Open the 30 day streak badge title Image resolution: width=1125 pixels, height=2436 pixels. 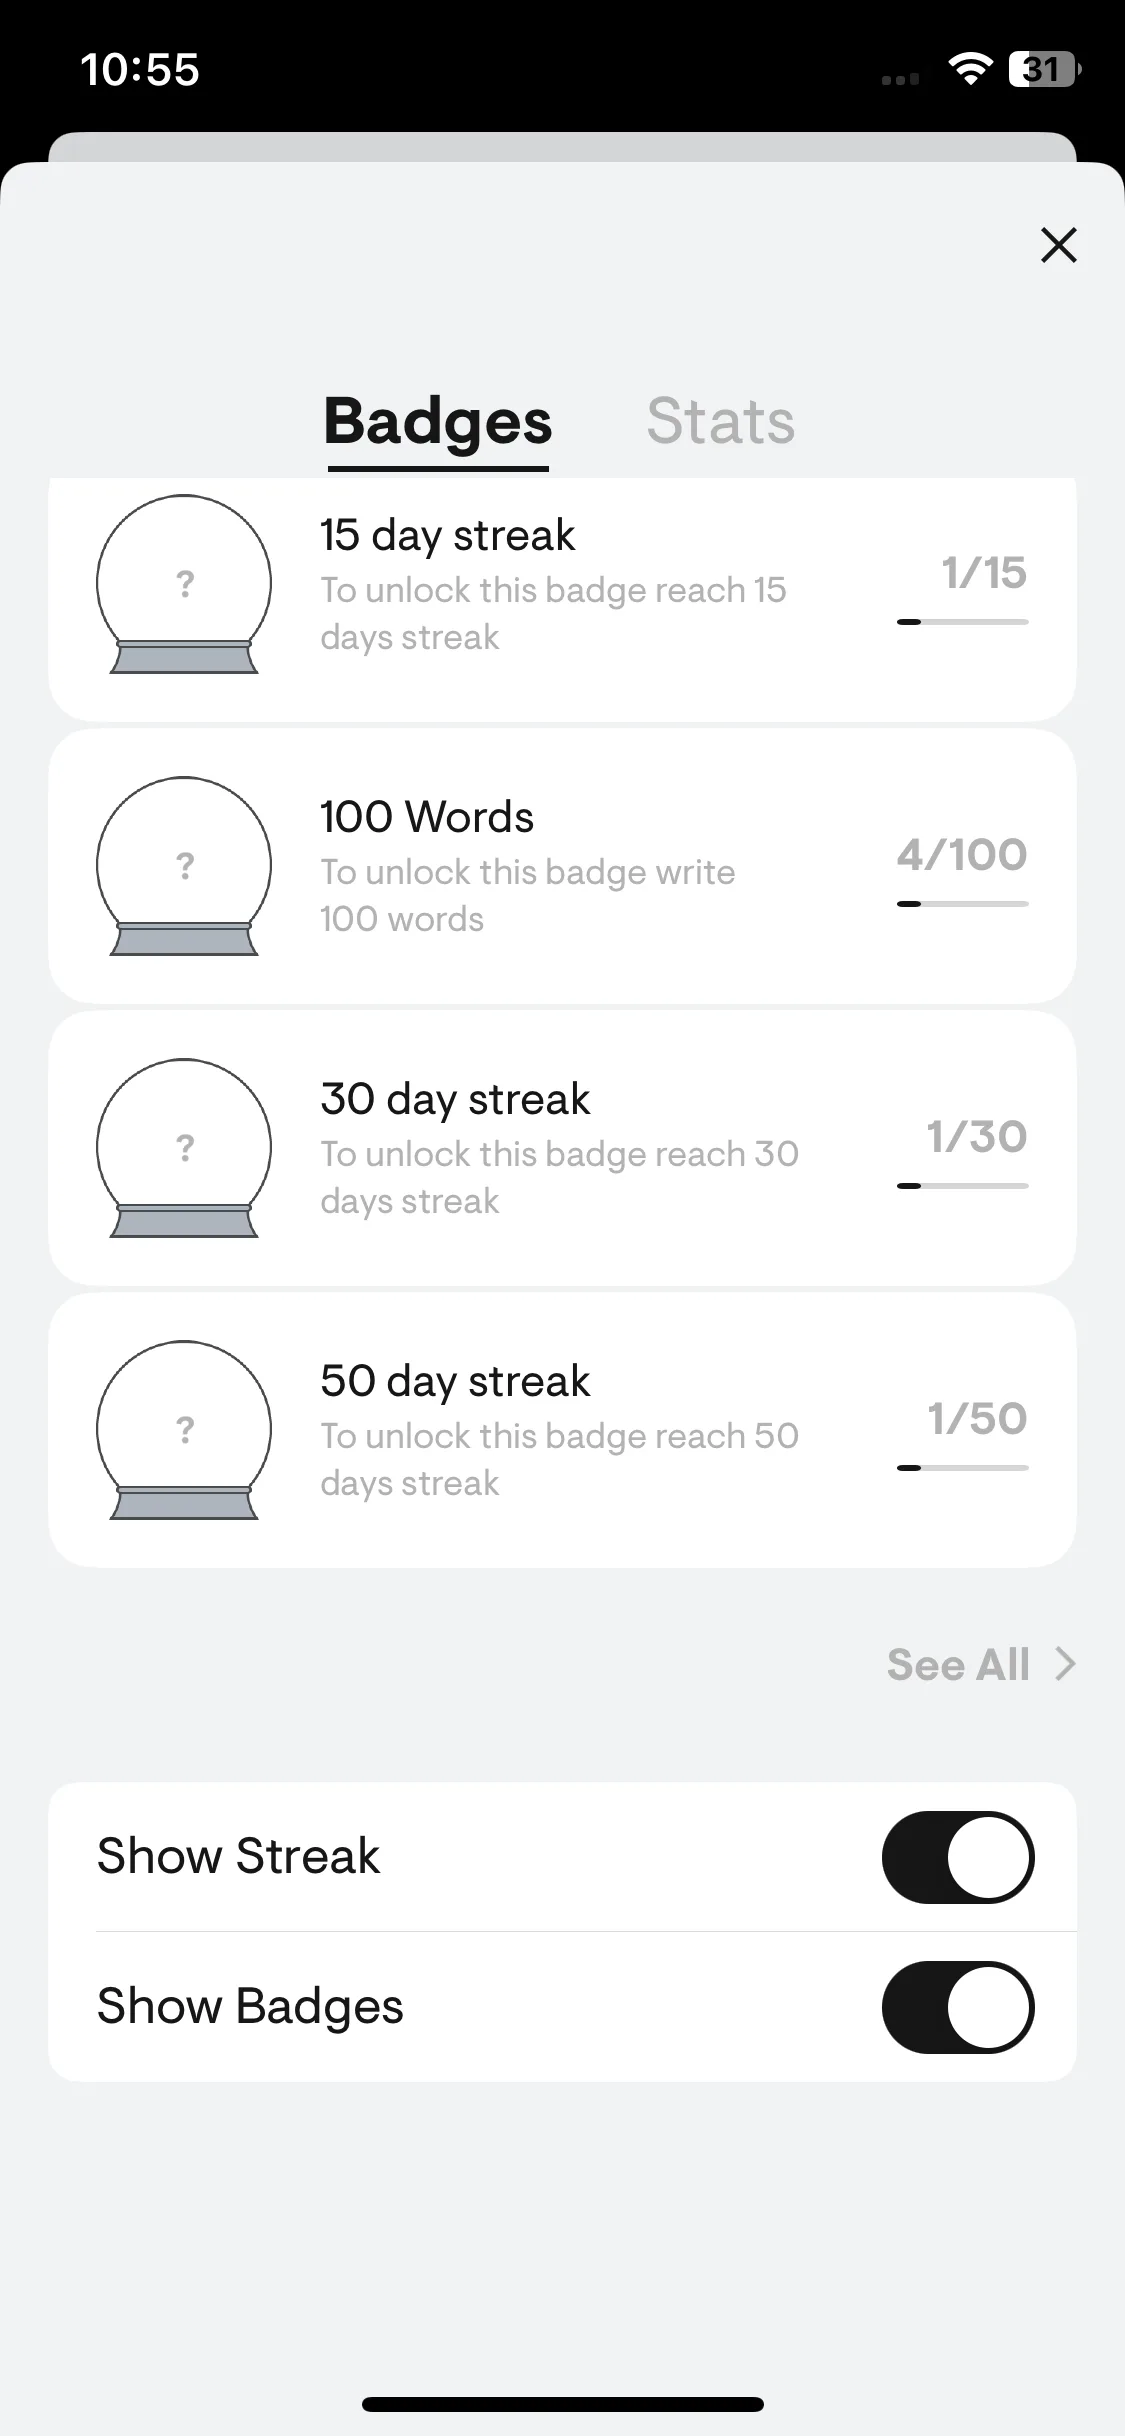click(x=455, y=1099)
